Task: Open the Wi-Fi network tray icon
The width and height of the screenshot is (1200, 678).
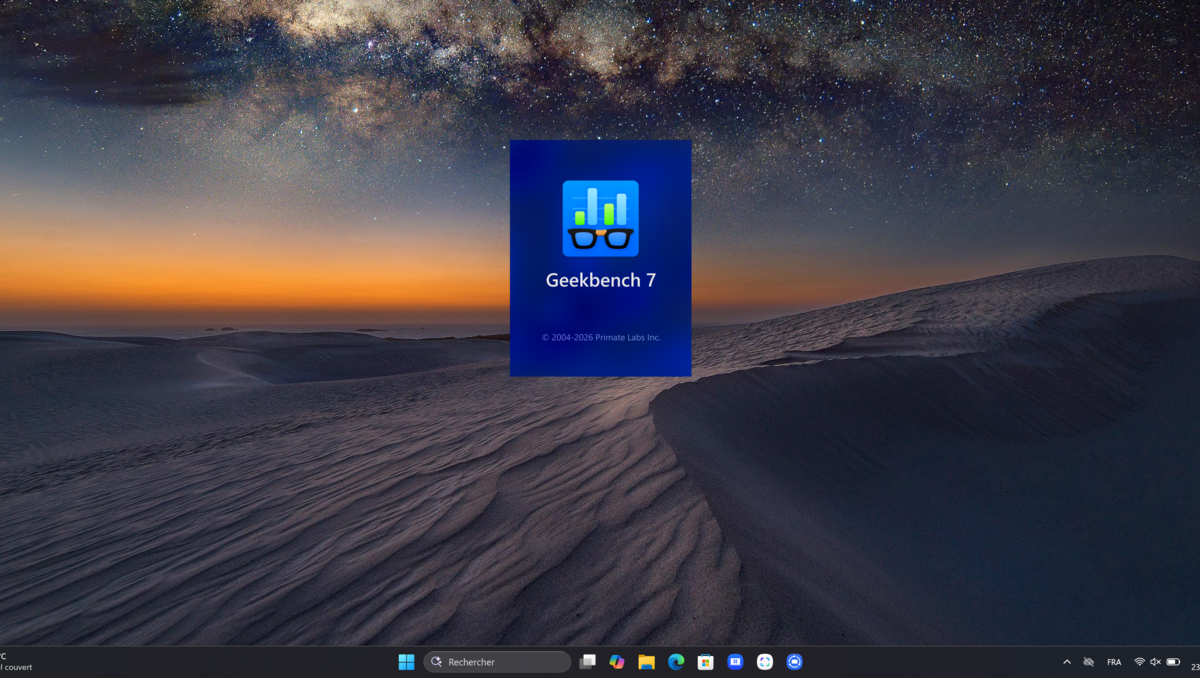Action: pos(1140,662)
